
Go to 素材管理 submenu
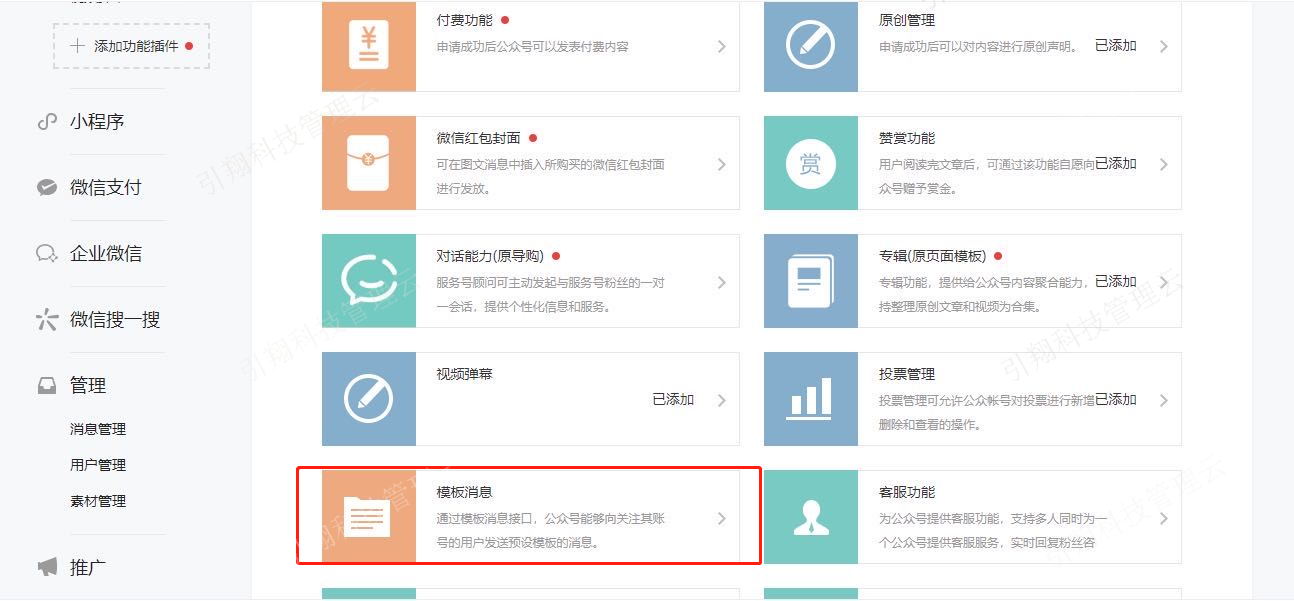tap(98, 501)
